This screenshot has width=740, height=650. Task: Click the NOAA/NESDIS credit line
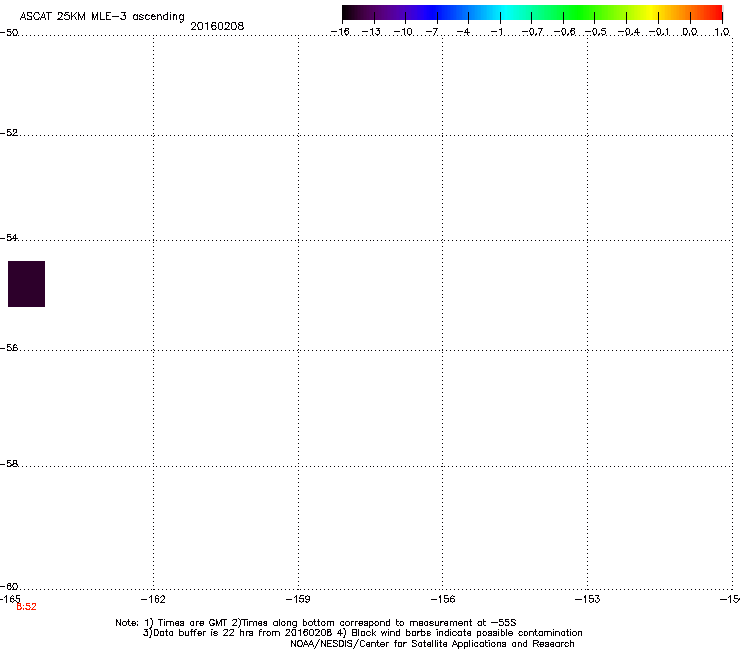coord(432,644)
